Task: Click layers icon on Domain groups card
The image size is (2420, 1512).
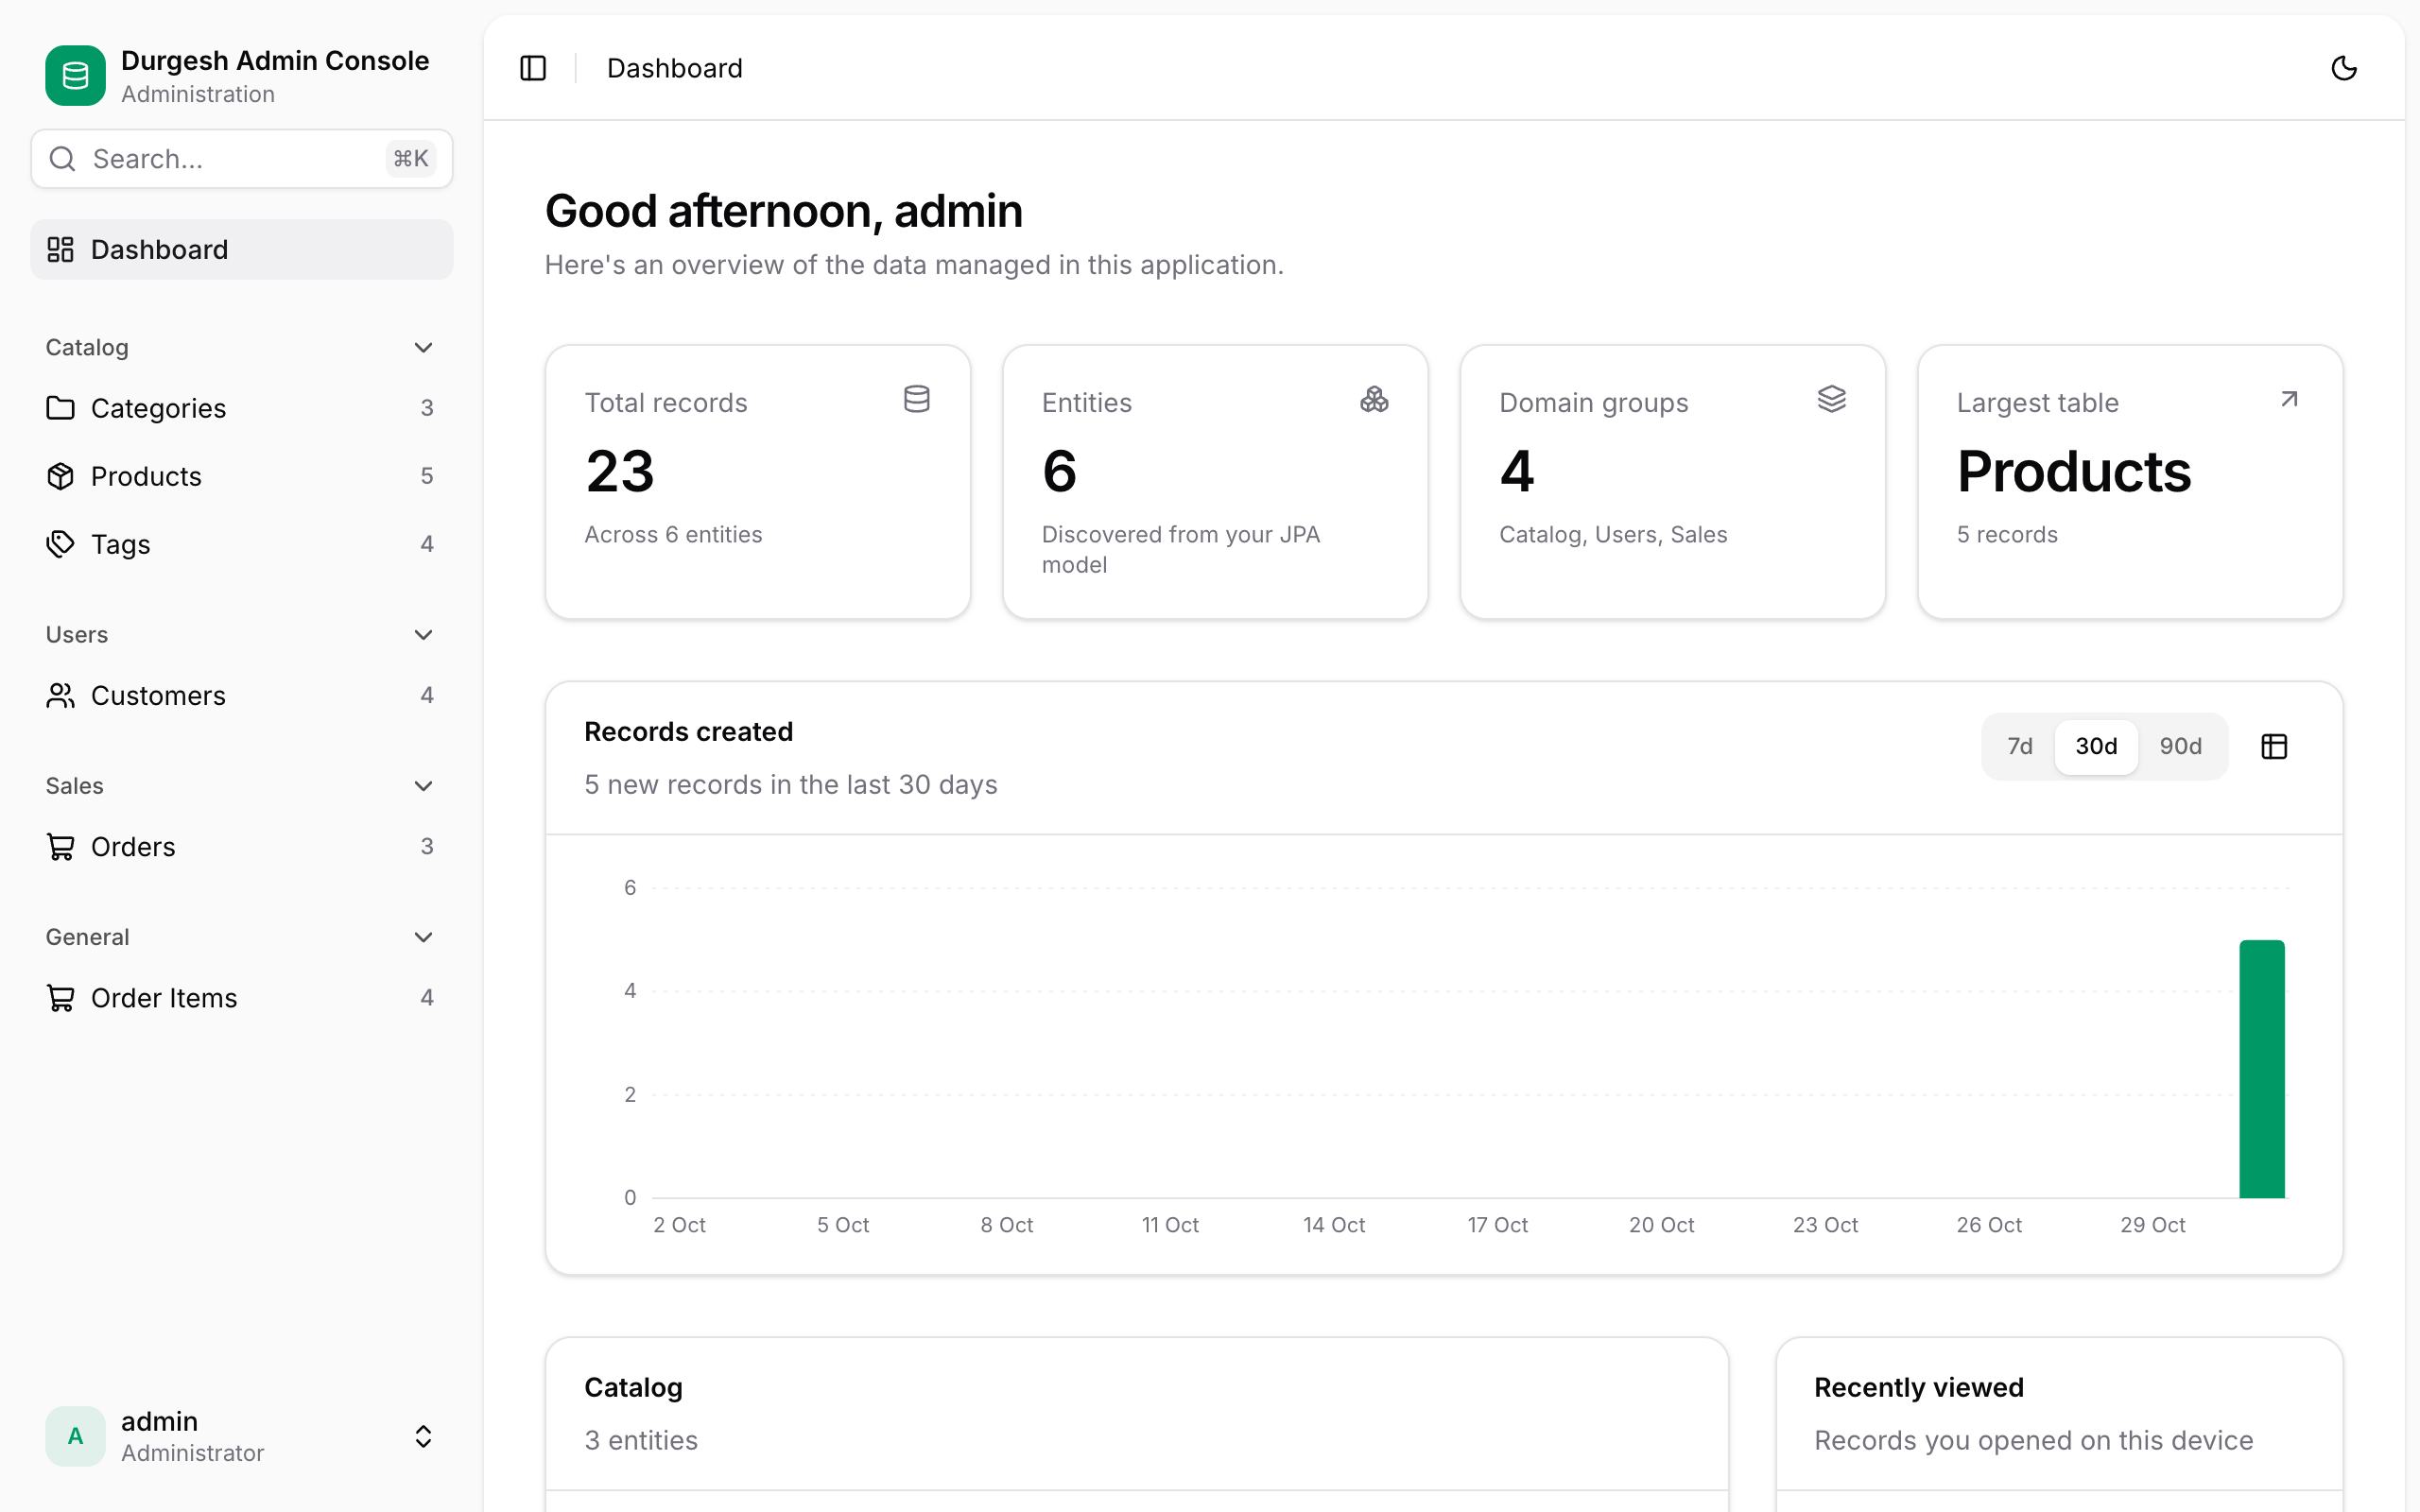Action: click(x=1832, y=399)
